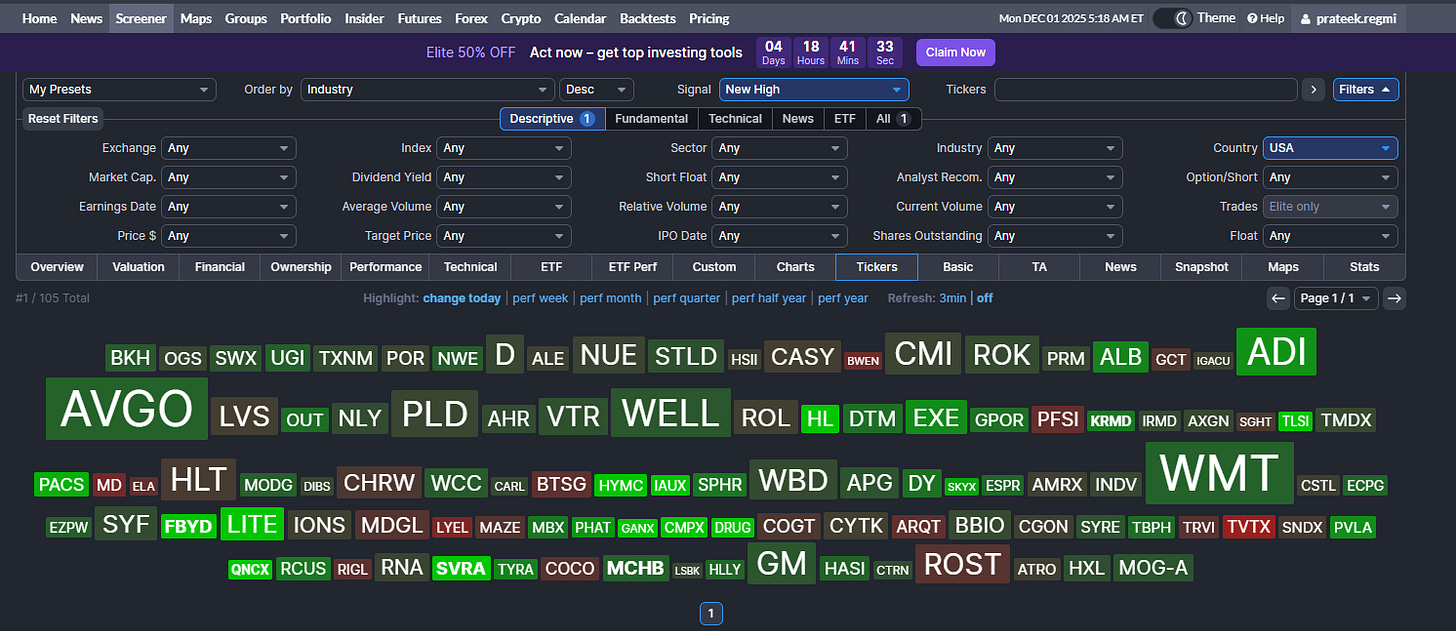The width and height of the screenshot is (1456, 631).
Task: Open Maps in top navigation
Action: point(196,18)
